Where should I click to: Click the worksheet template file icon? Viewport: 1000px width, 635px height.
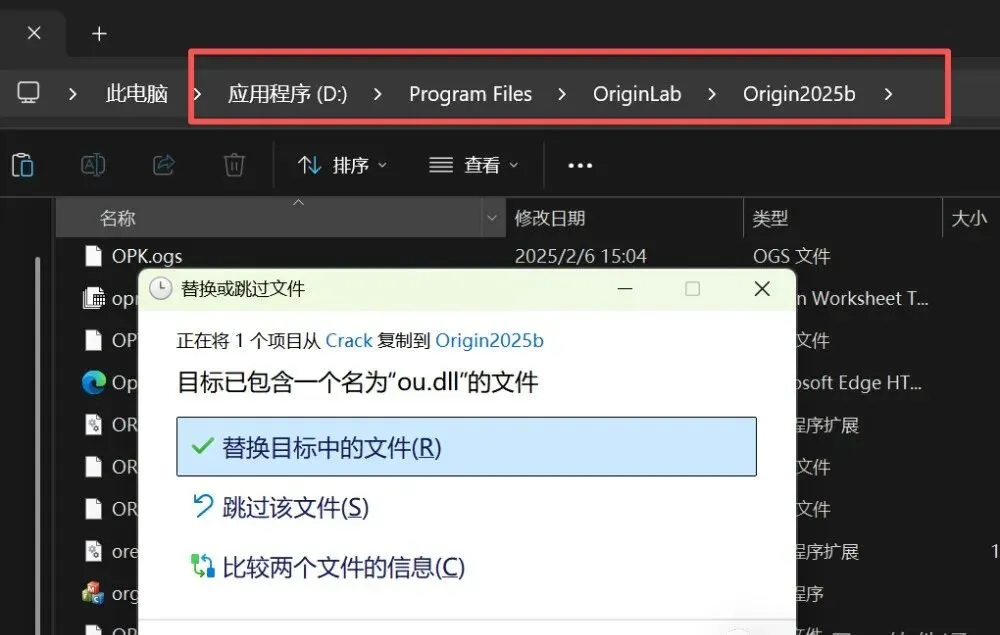pyautogui.click(x=94, y=298)
